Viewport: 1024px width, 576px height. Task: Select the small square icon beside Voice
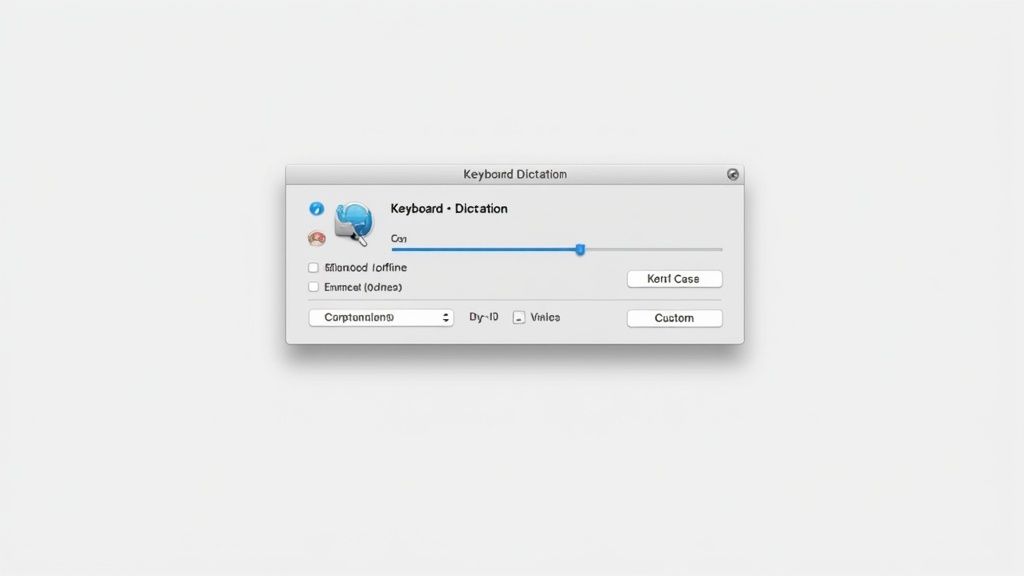click(x=519, y=317)
